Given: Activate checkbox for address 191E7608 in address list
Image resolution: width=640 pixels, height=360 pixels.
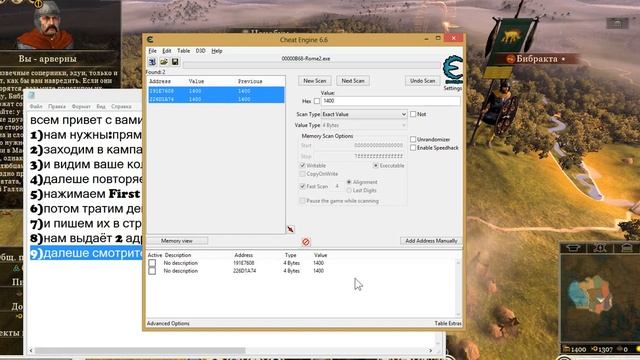Looking at the screenshot, I should point(152,263).
